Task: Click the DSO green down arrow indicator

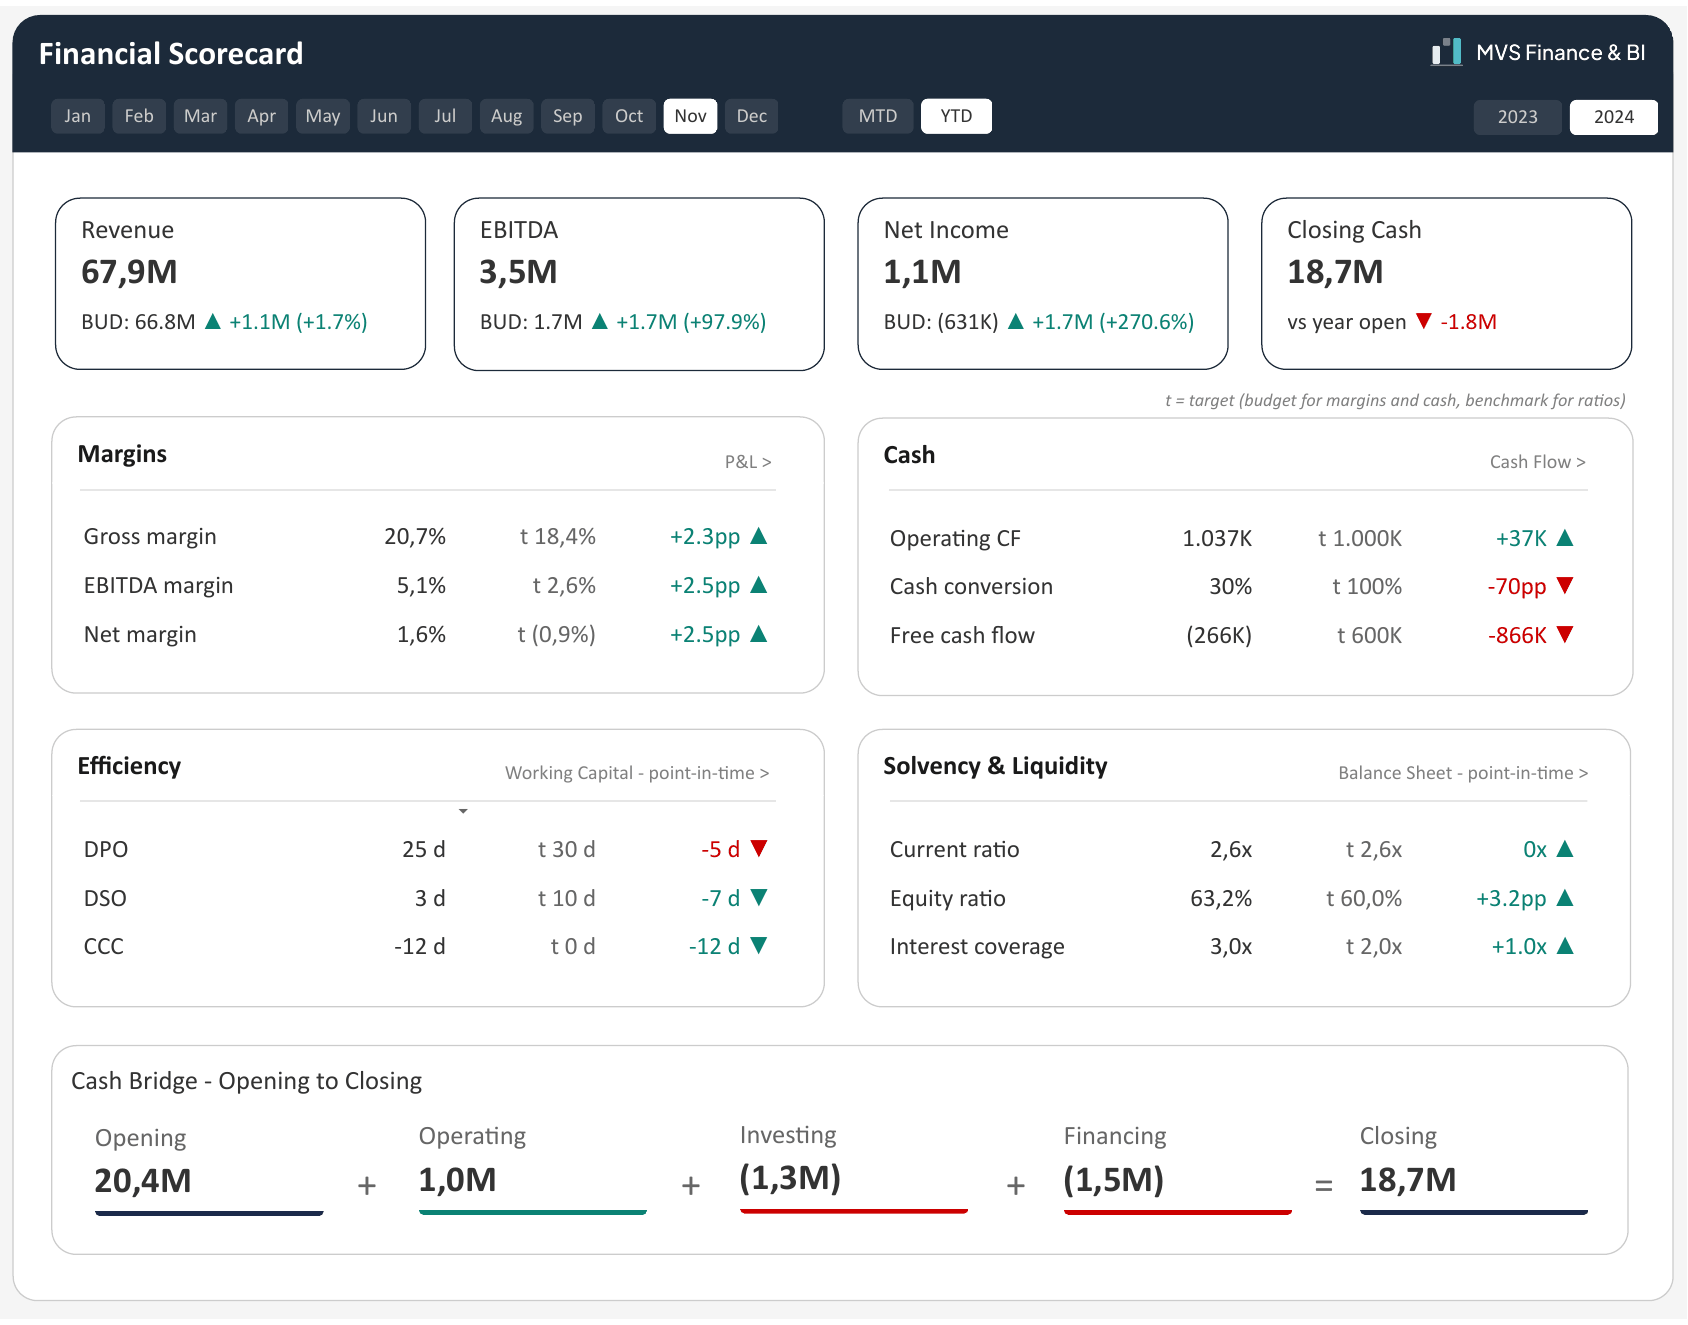Action: click(x=759, y=898)
